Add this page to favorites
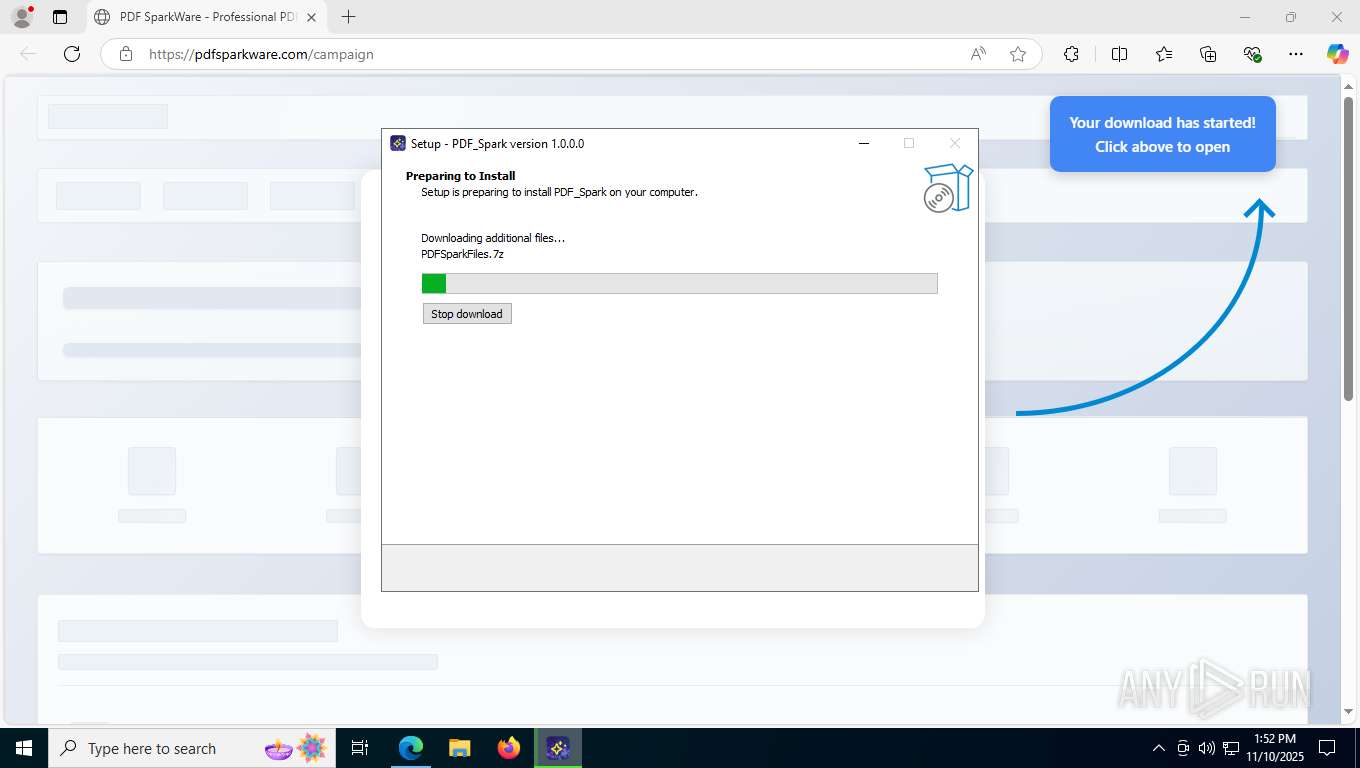The image size is (1360, 768). pos(1018,54)
